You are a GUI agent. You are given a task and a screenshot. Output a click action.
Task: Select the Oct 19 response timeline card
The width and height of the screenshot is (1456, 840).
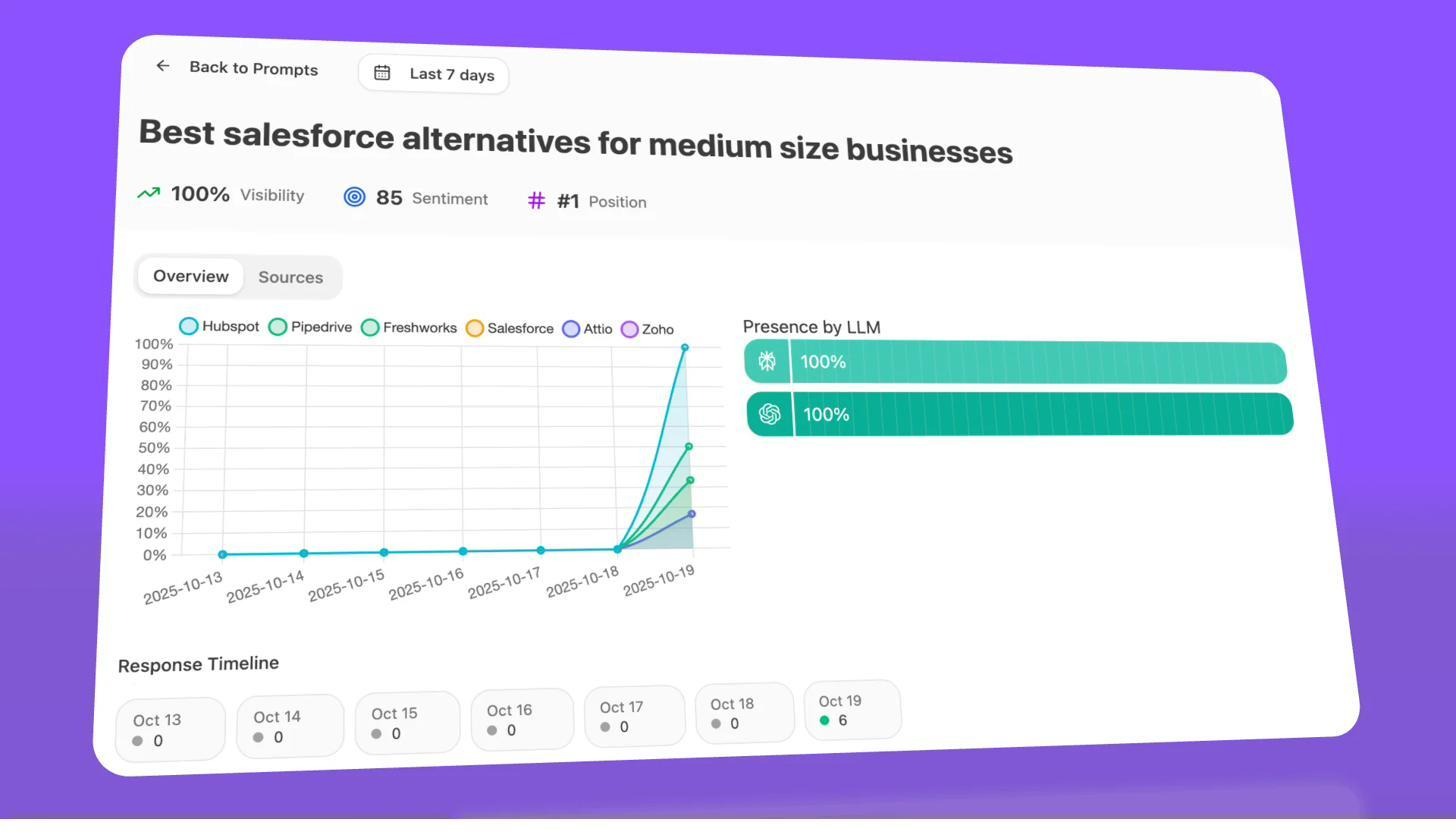tap(851, 710)
